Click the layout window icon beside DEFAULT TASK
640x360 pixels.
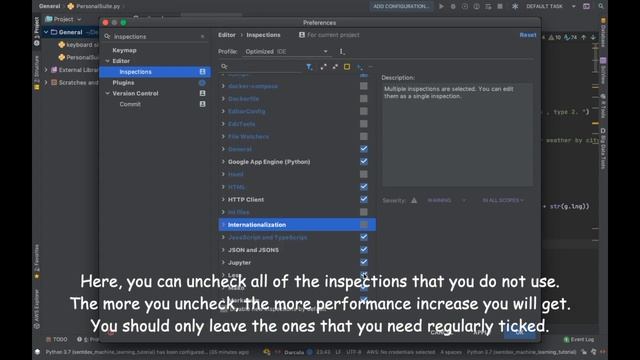click(x=587, y=6)
